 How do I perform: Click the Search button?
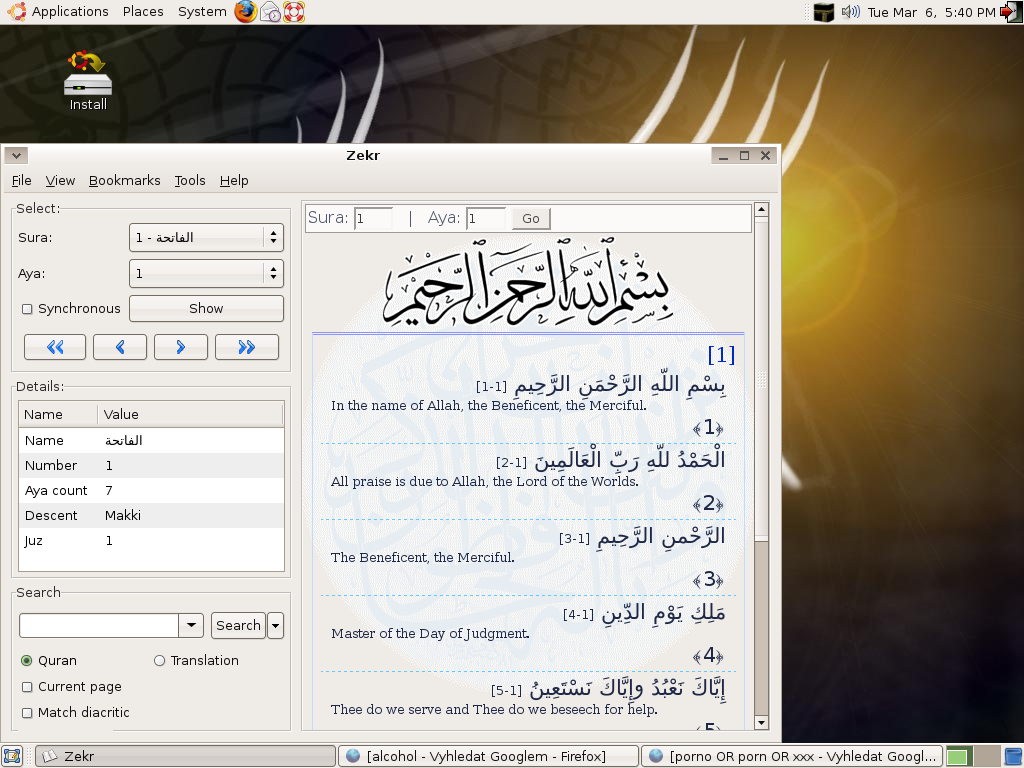[x=238, y=626]
